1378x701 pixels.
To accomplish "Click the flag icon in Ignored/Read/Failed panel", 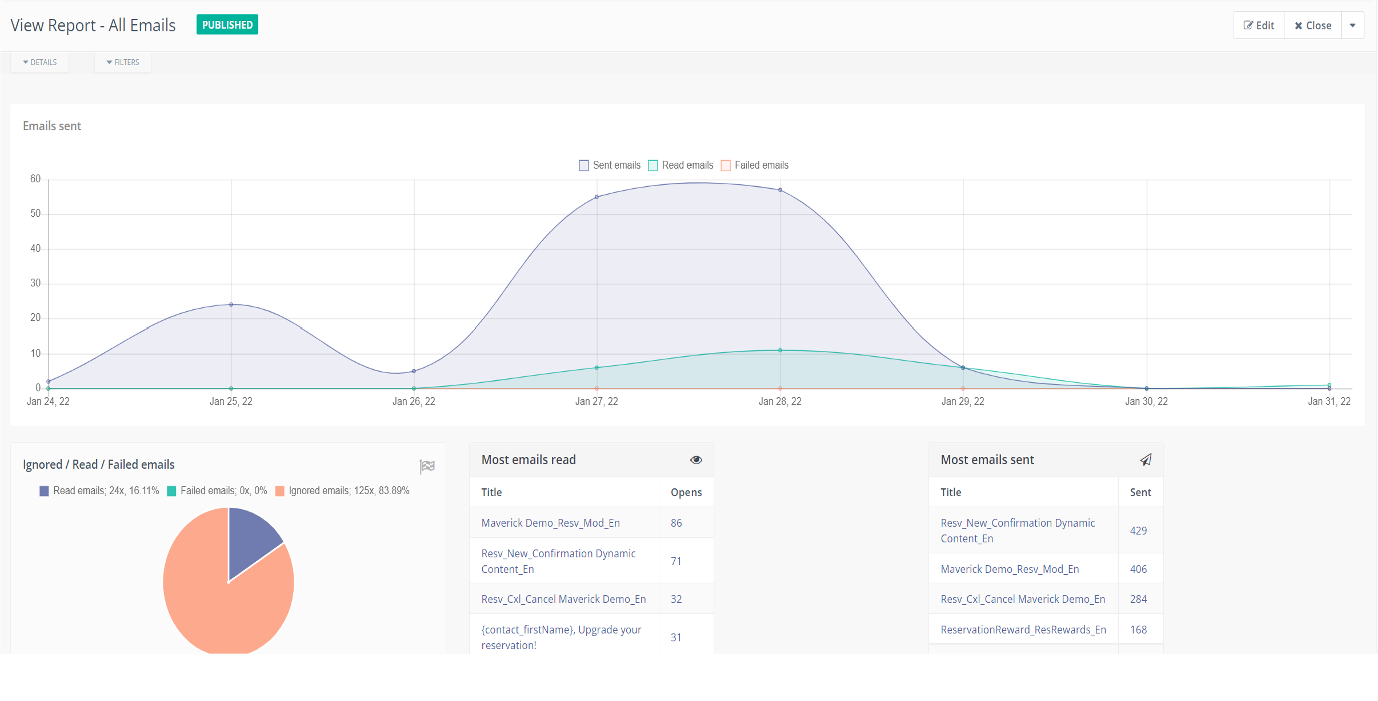I will click(x=427, y=466).
